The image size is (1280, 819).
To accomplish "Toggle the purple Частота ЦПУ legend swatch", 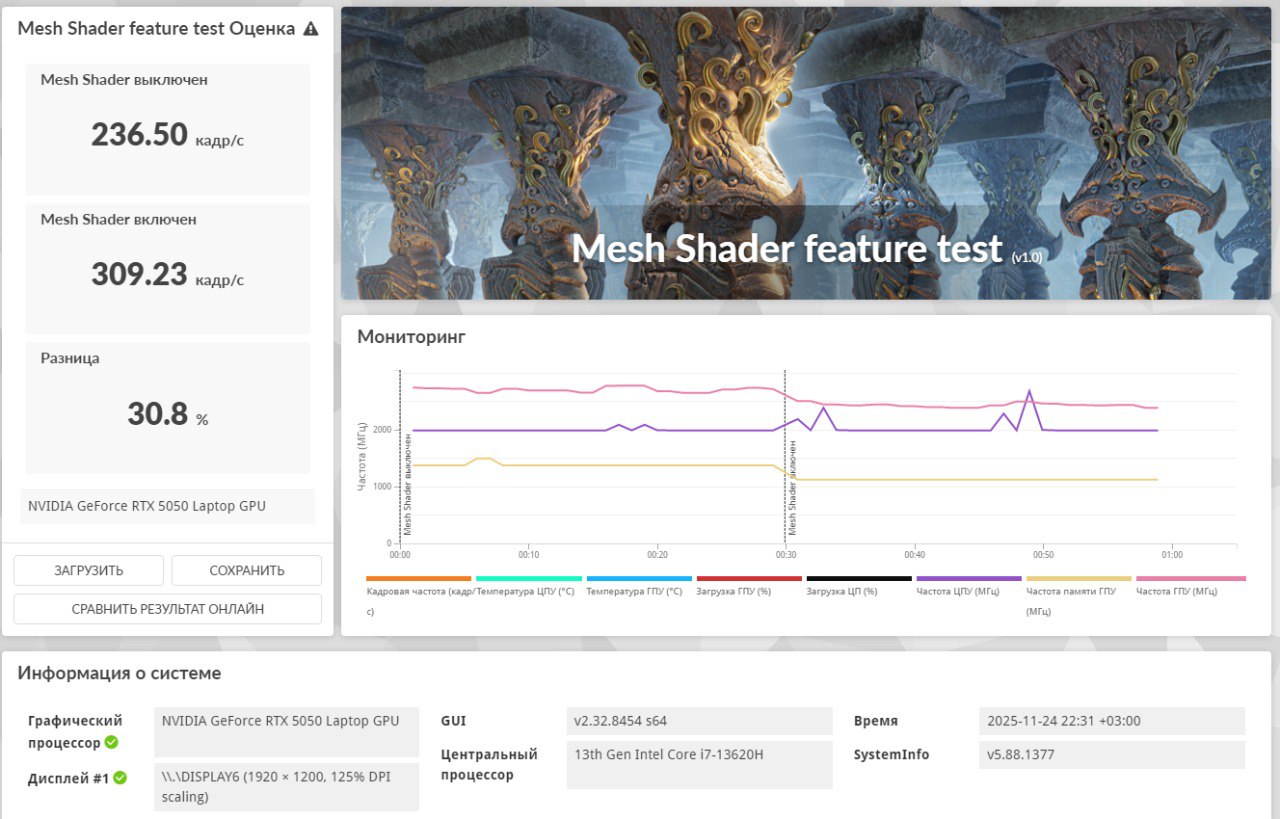I will tap(969, 578).
